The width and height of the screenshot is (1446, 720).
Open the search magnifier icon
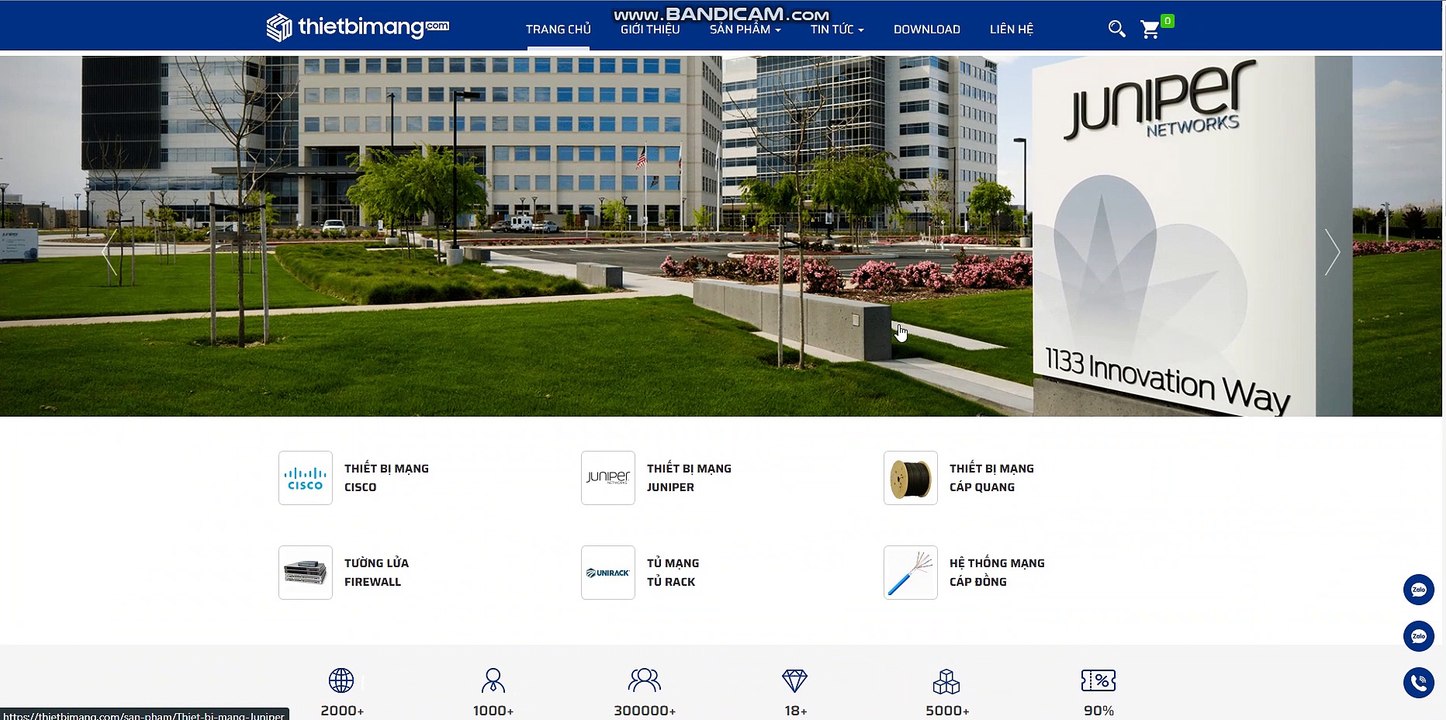point(1117,29)
